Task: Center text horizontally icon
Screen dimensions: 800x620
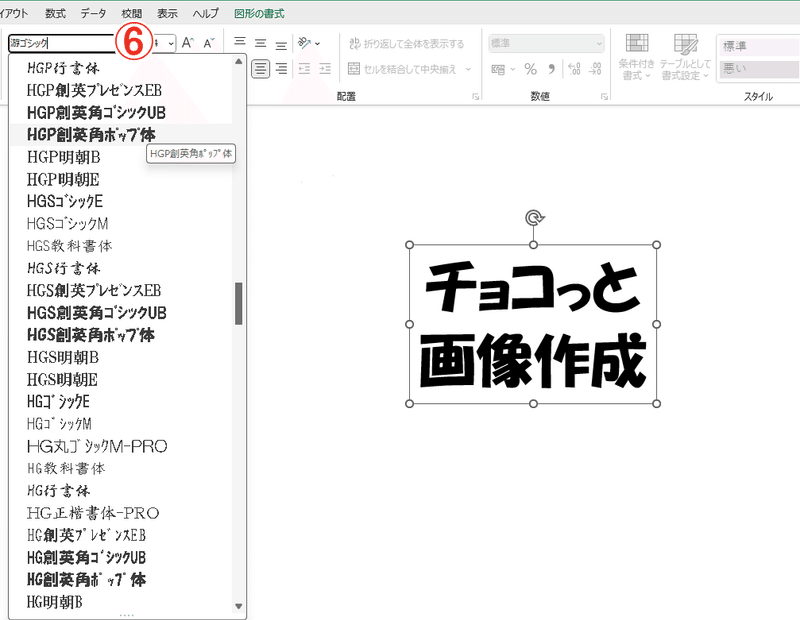Action: coord(261,68)
